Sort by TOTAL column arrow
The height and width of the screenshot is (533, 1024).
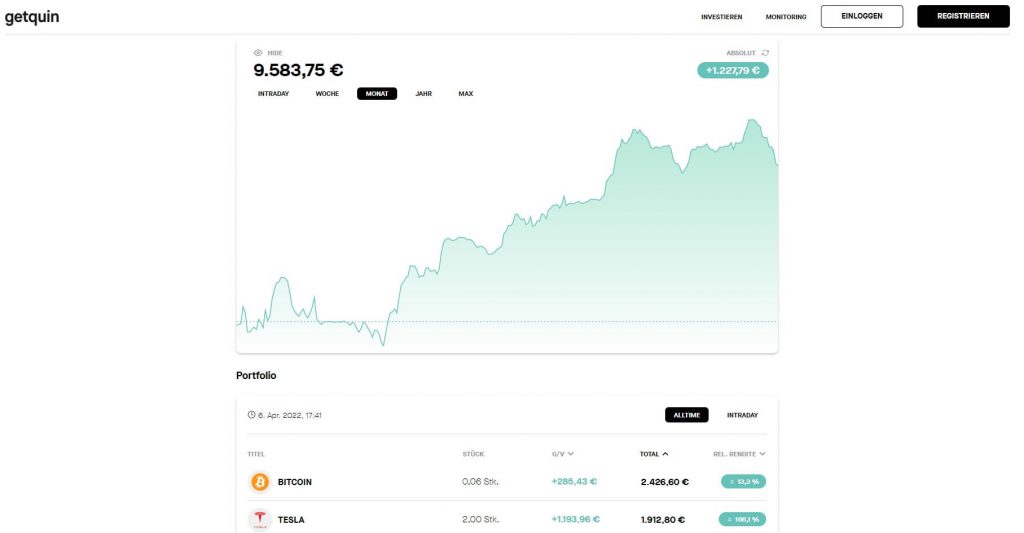[x=665, y=454]
